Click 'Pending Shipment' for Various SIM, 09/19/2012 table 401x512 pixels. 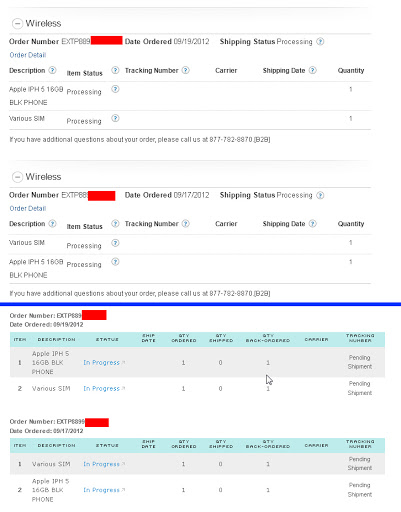point(360,388)
